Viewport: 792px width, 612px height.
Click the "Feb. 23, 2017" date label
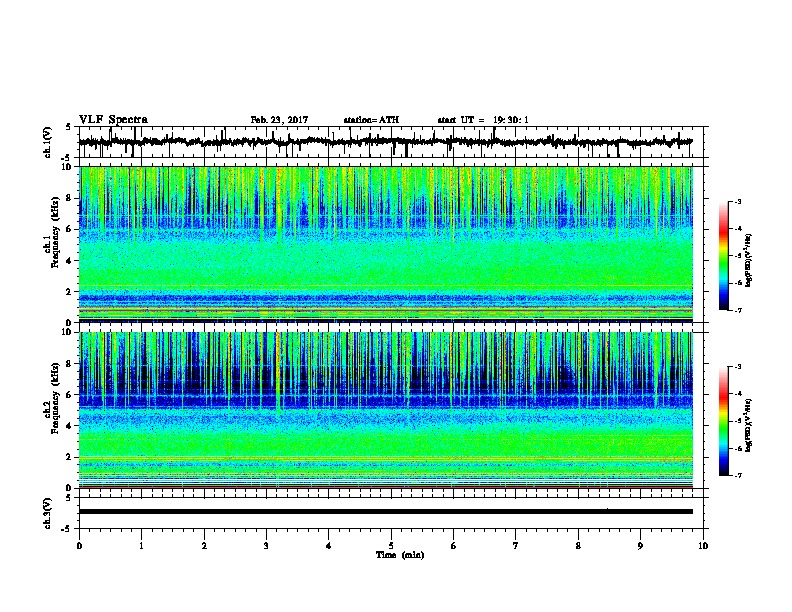point(279,120)
